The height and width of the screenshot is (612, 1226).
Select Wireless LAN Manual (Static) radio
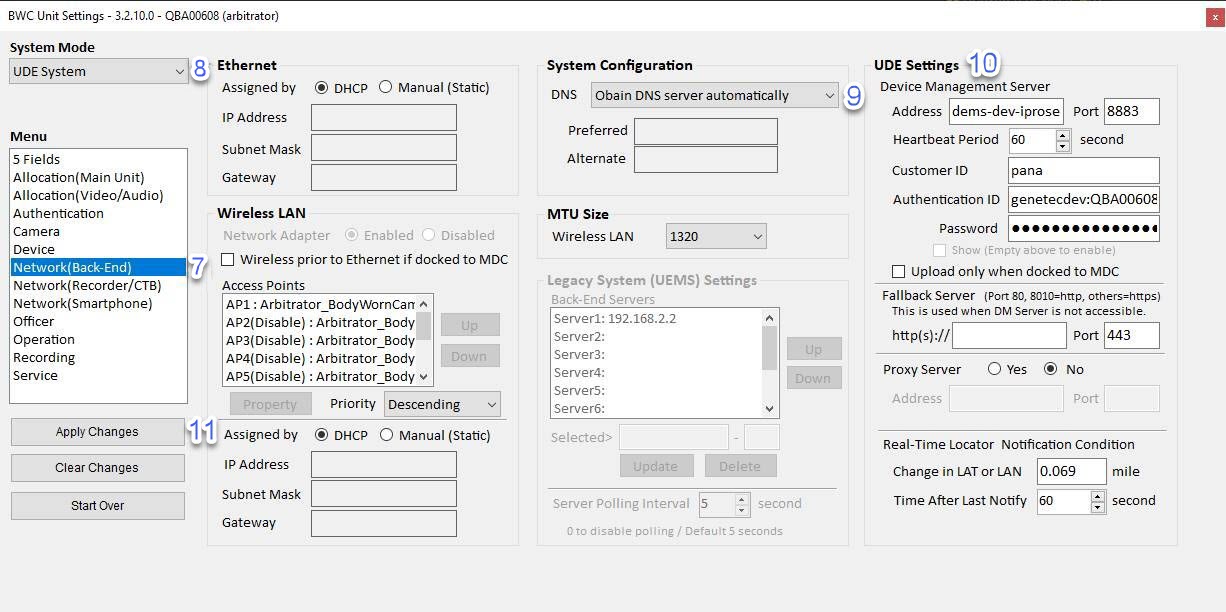pos(386,435)
